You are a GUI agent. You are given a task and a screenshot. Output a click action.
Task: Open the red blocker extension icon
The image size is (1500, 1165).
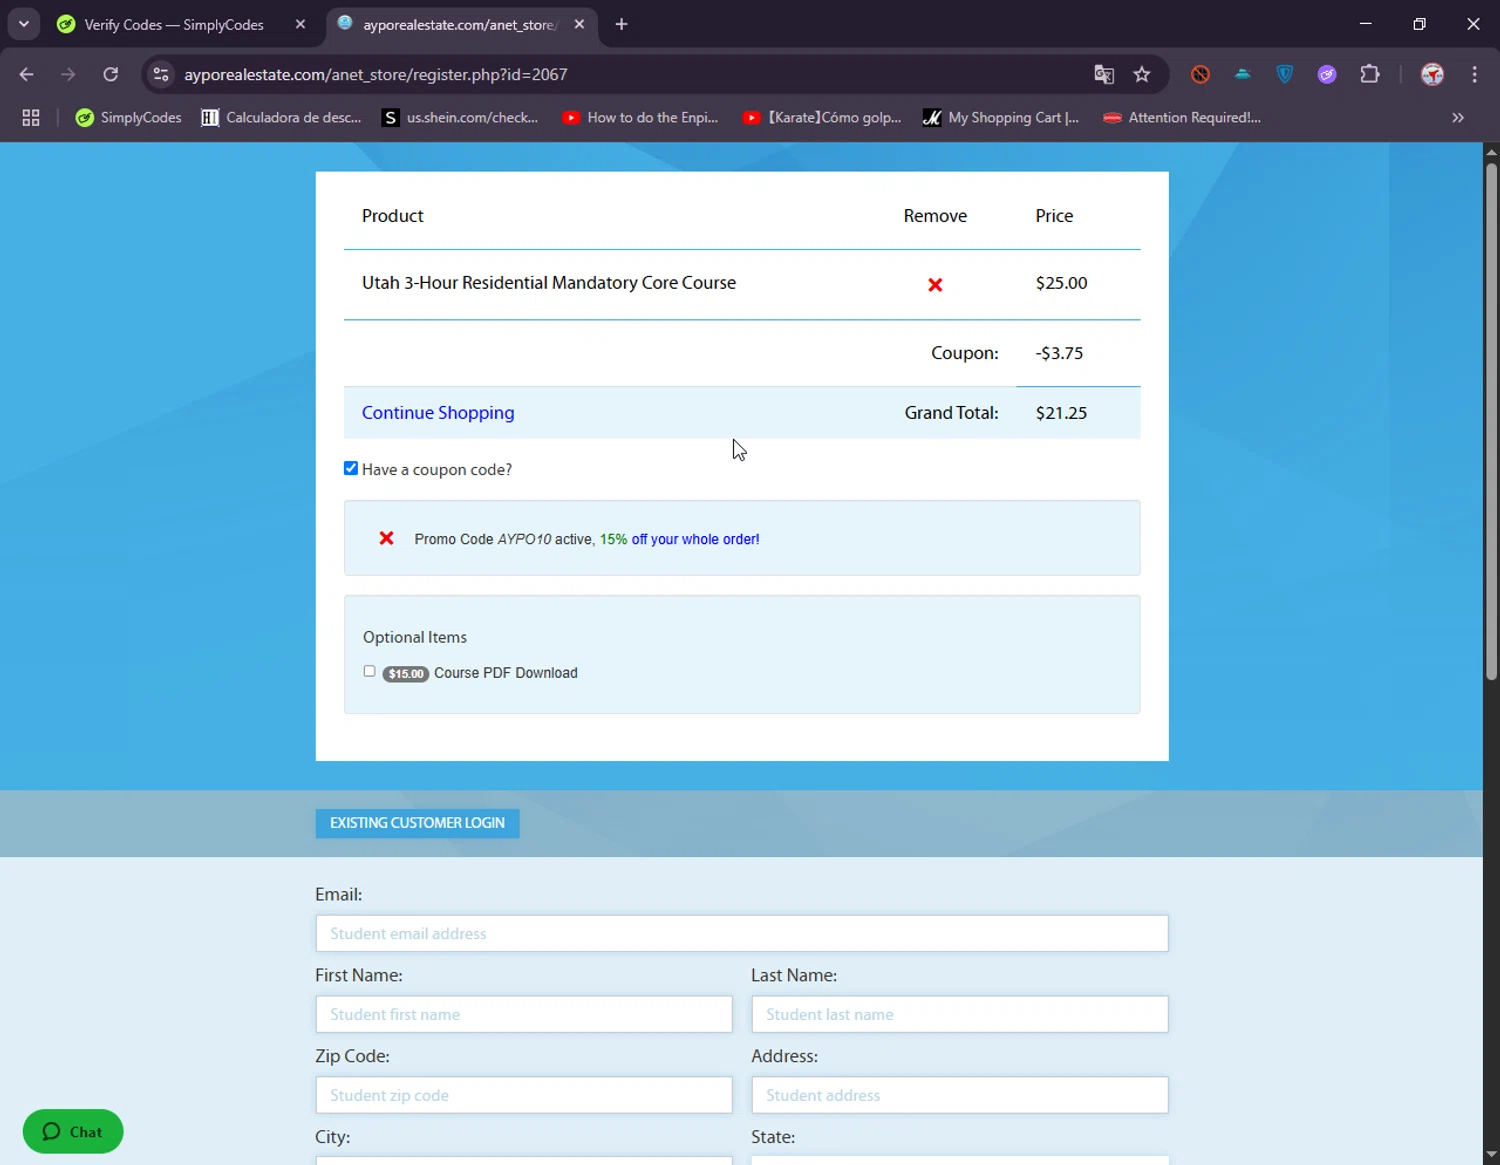coord(1201,74)
